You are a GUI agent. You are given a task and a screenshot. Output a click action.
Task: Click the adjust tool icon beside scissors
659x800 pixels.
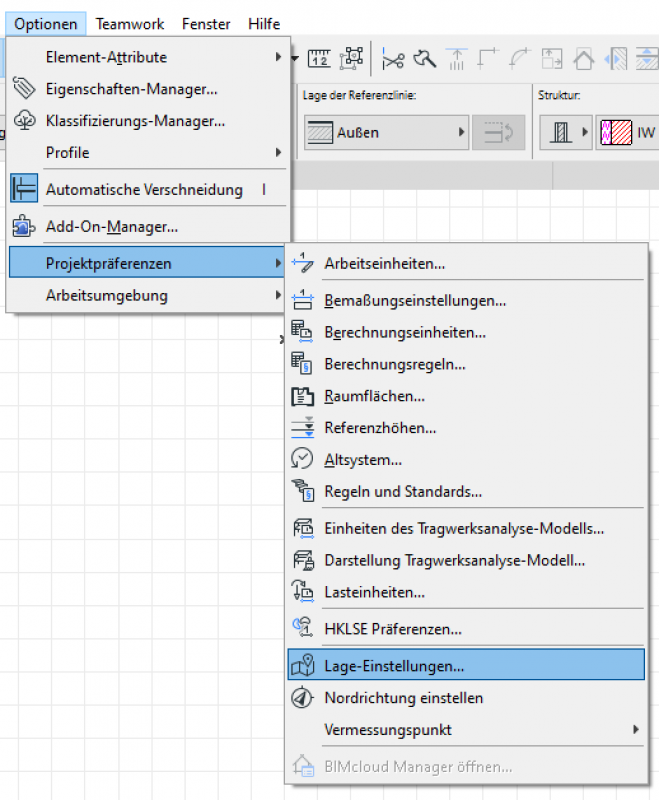click(425, 59)
